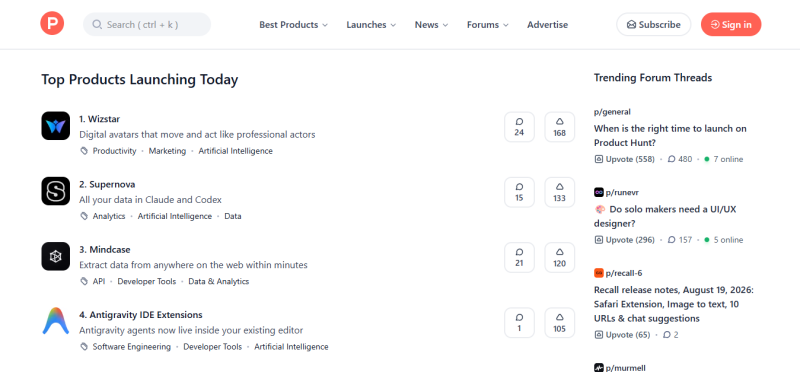Open 4. Antigravity IDE Extensions title
The image size is (800, 372).
pos(141,315)
